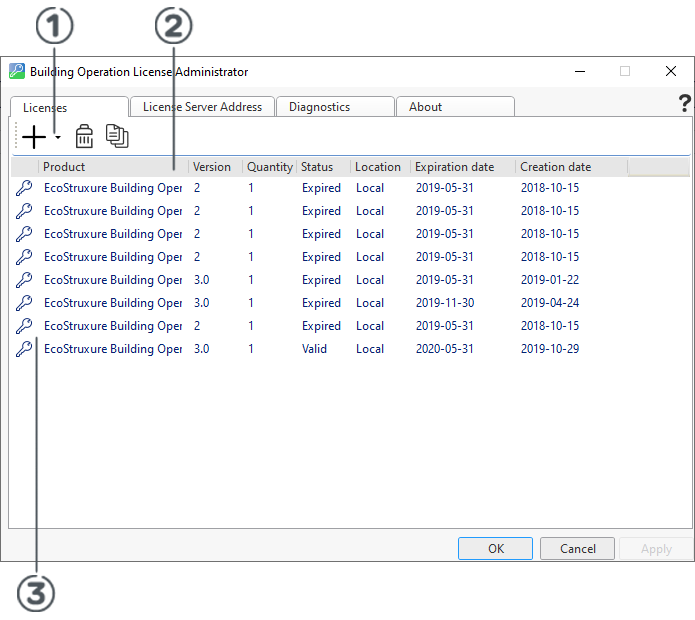This screenshot has width=695, height=620.
Task: Click expiration date 2020-05-31
Action: [x=445, y=349]
